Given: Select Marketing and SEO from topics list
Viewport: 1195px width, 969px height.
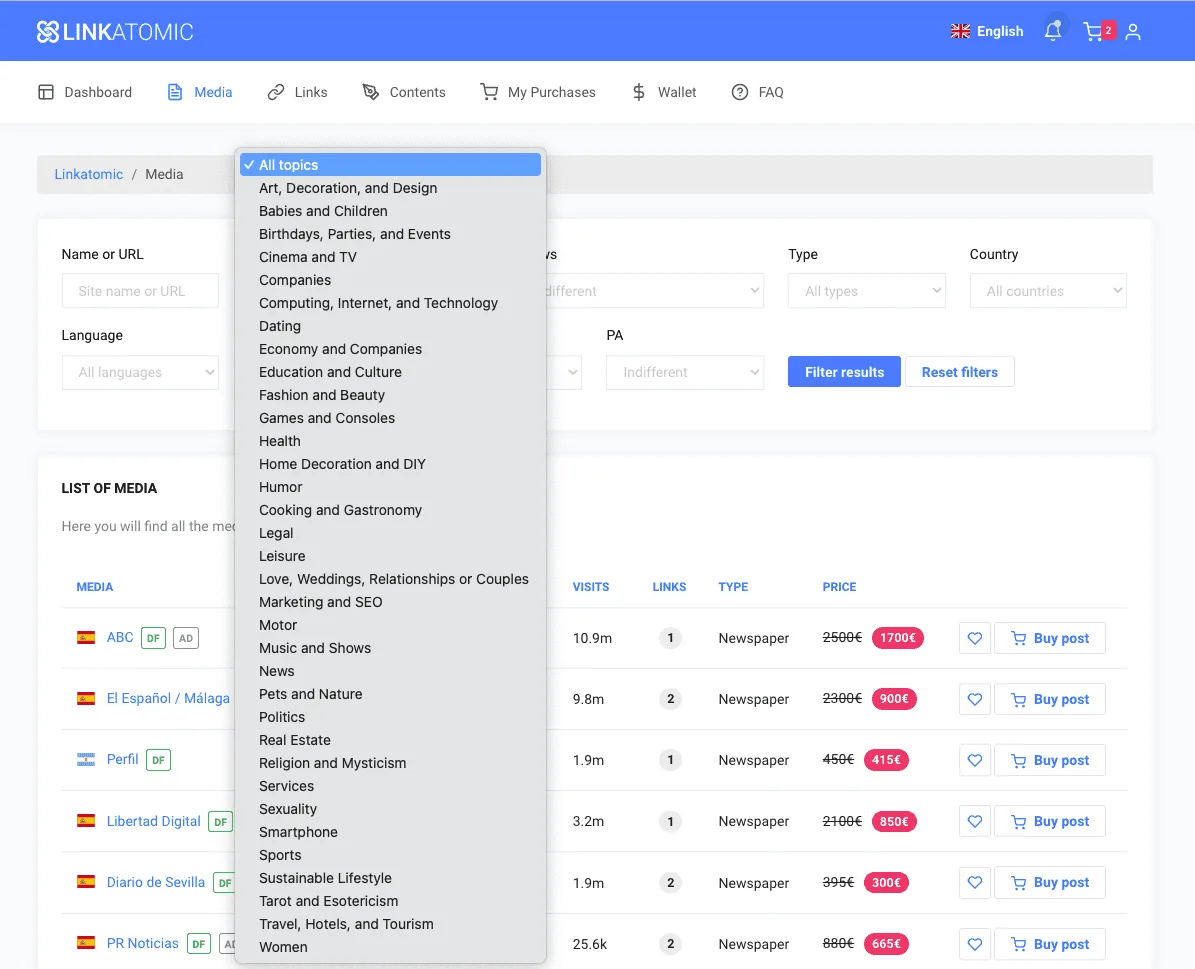Looking at the screenshot, I should (x=320, y=602).
